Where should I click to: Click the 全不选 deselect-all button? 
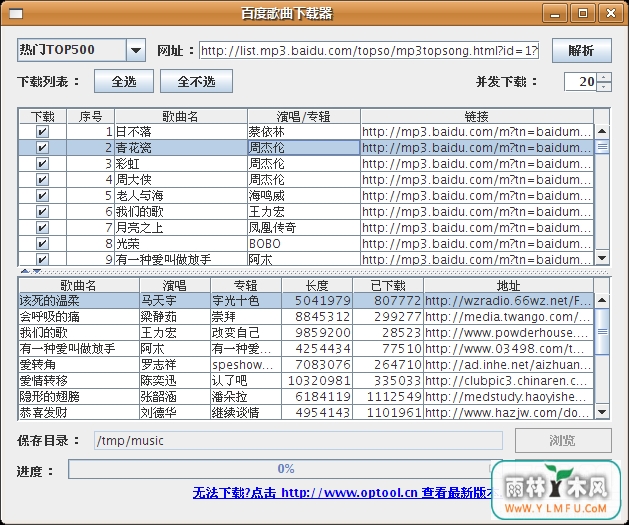(x=197, y=81)
